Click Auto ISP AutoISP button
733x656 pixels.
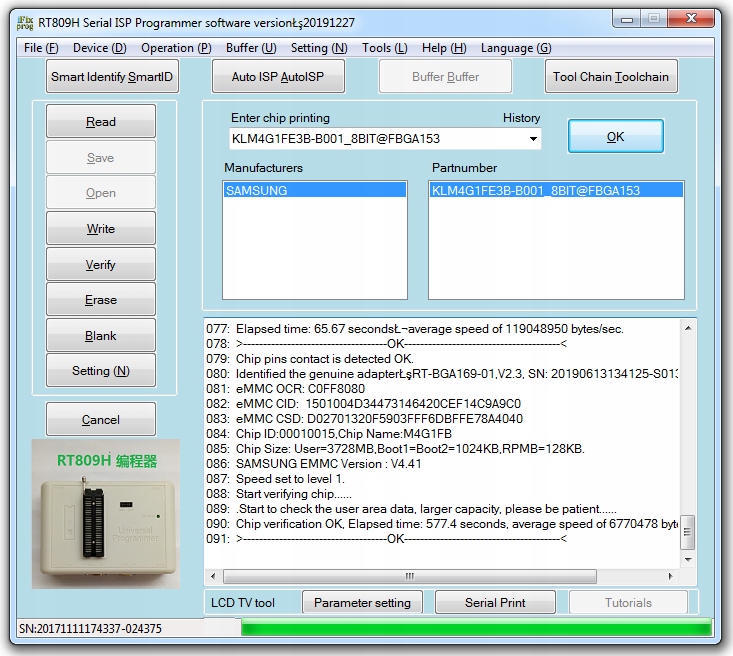coord(278,77)
